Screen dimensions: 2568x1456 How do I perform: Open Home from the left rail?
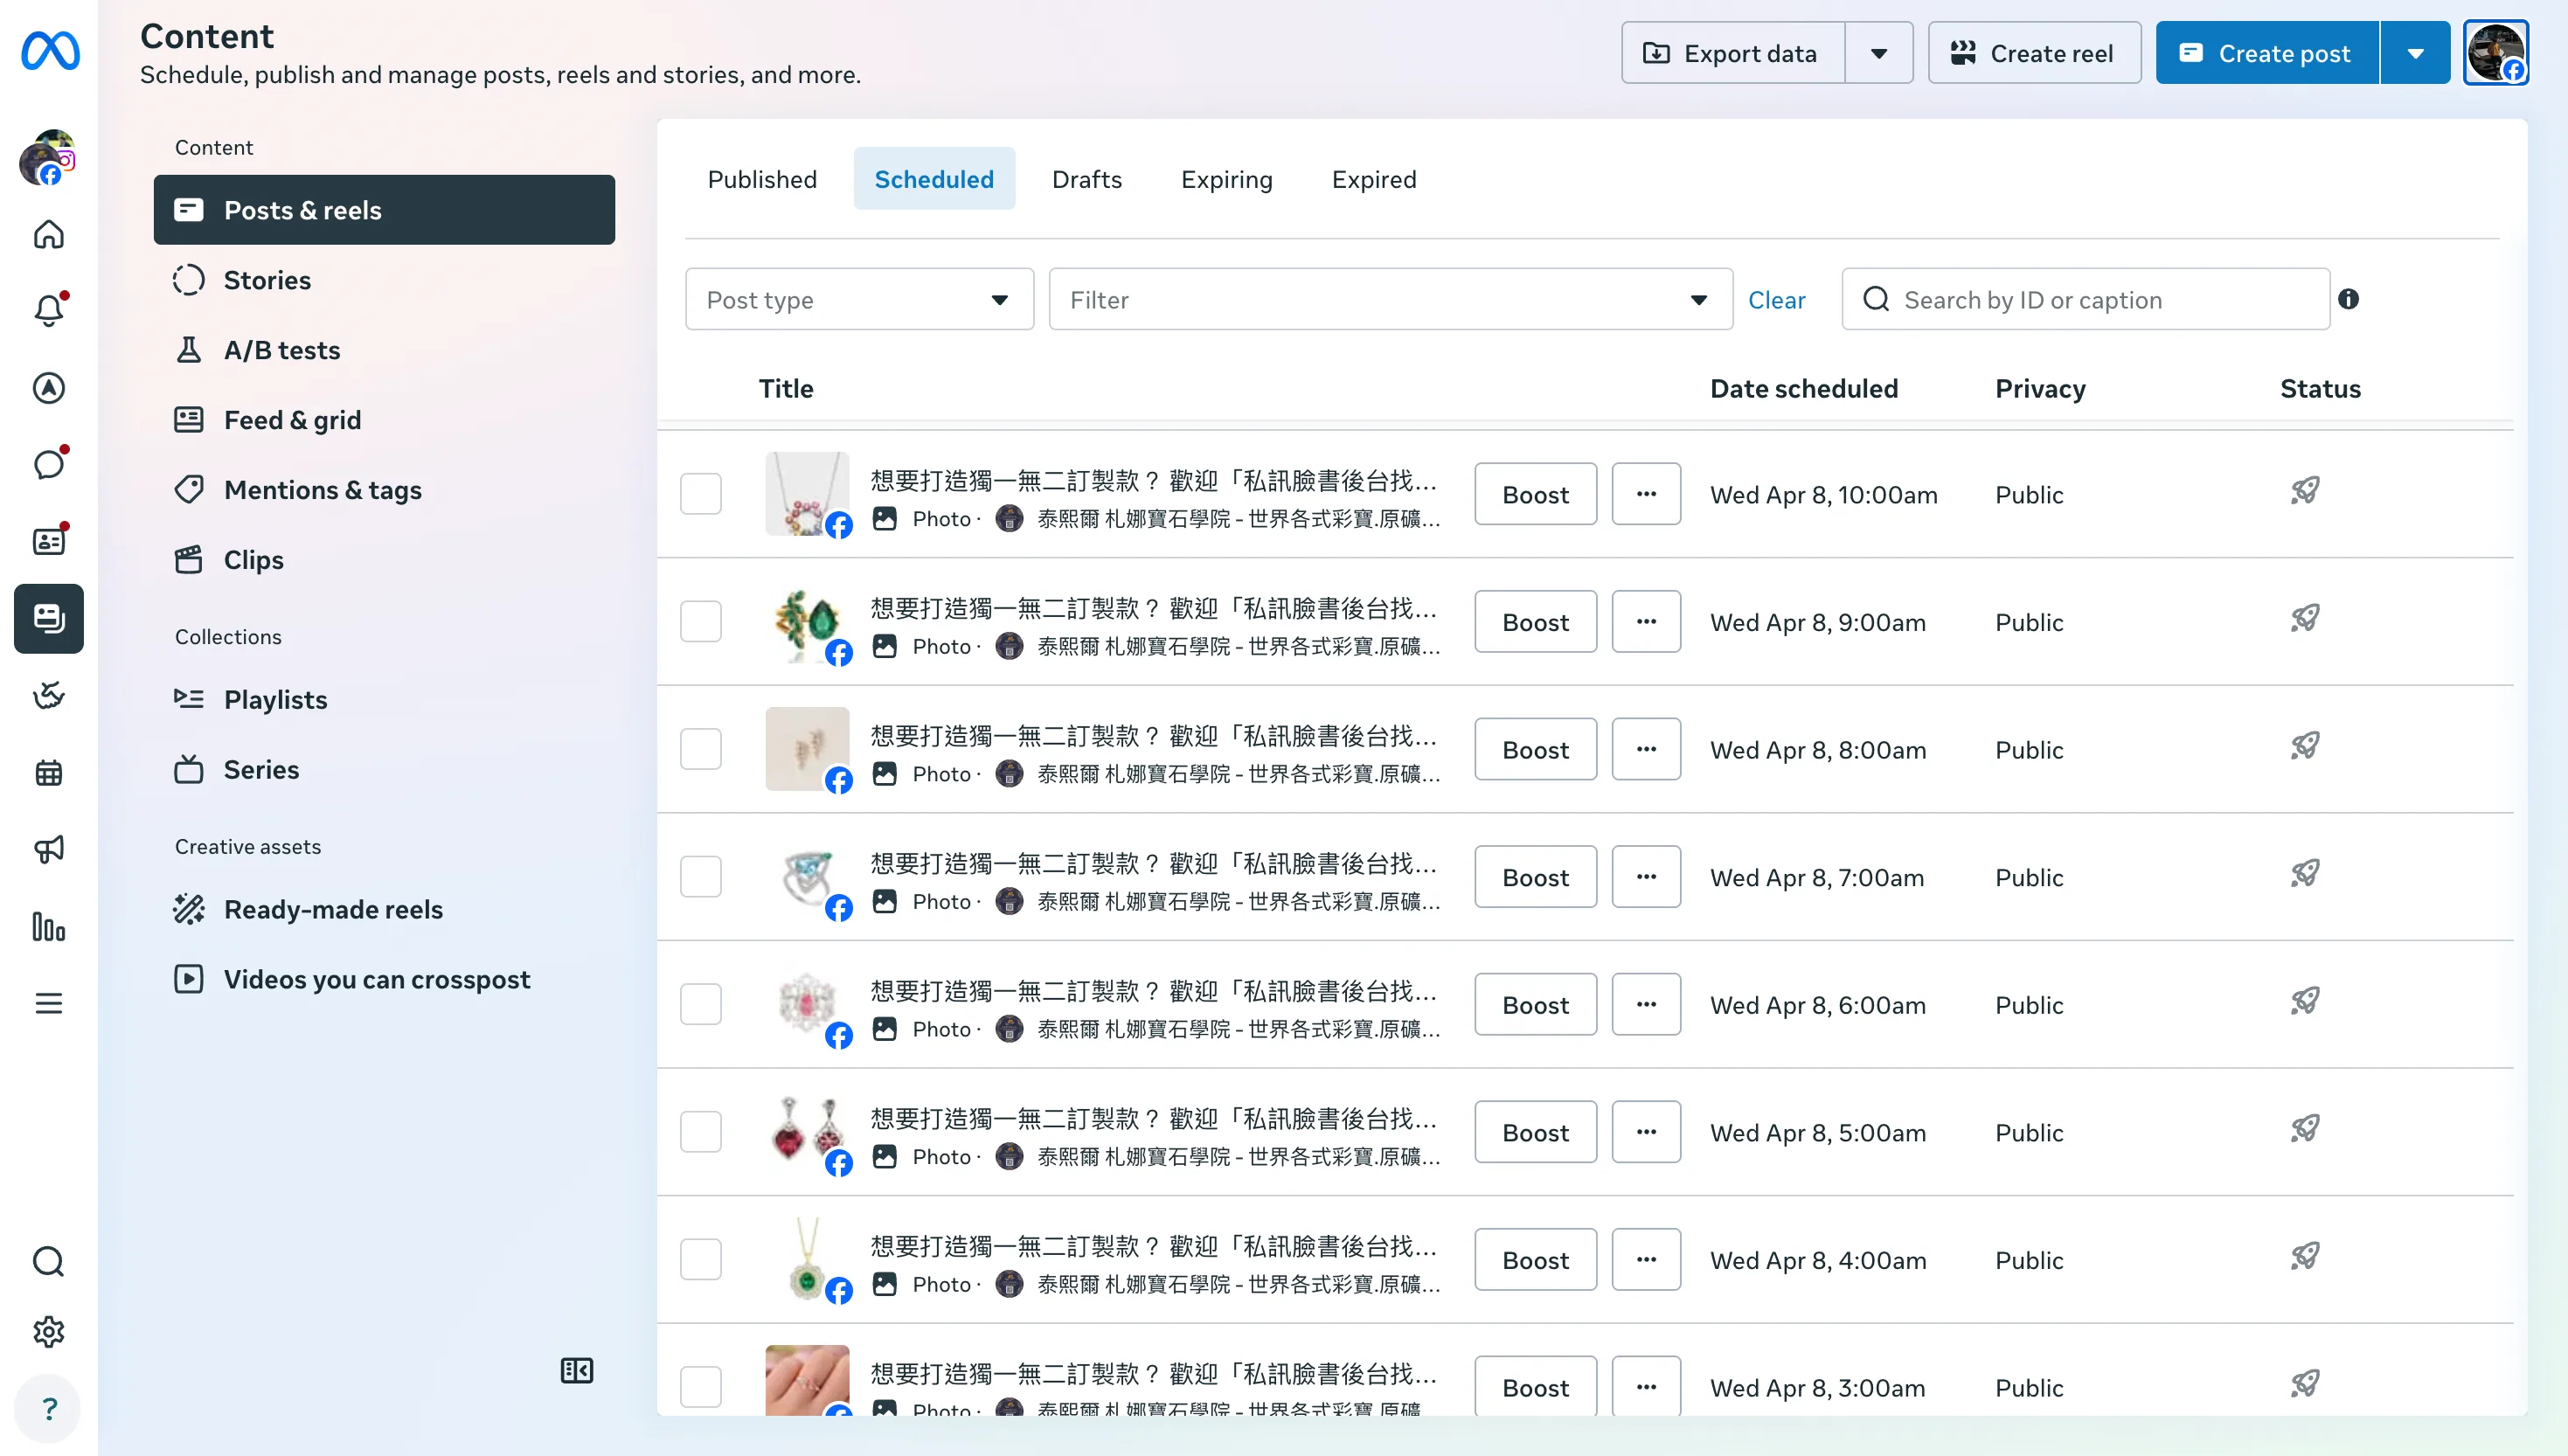49,235
